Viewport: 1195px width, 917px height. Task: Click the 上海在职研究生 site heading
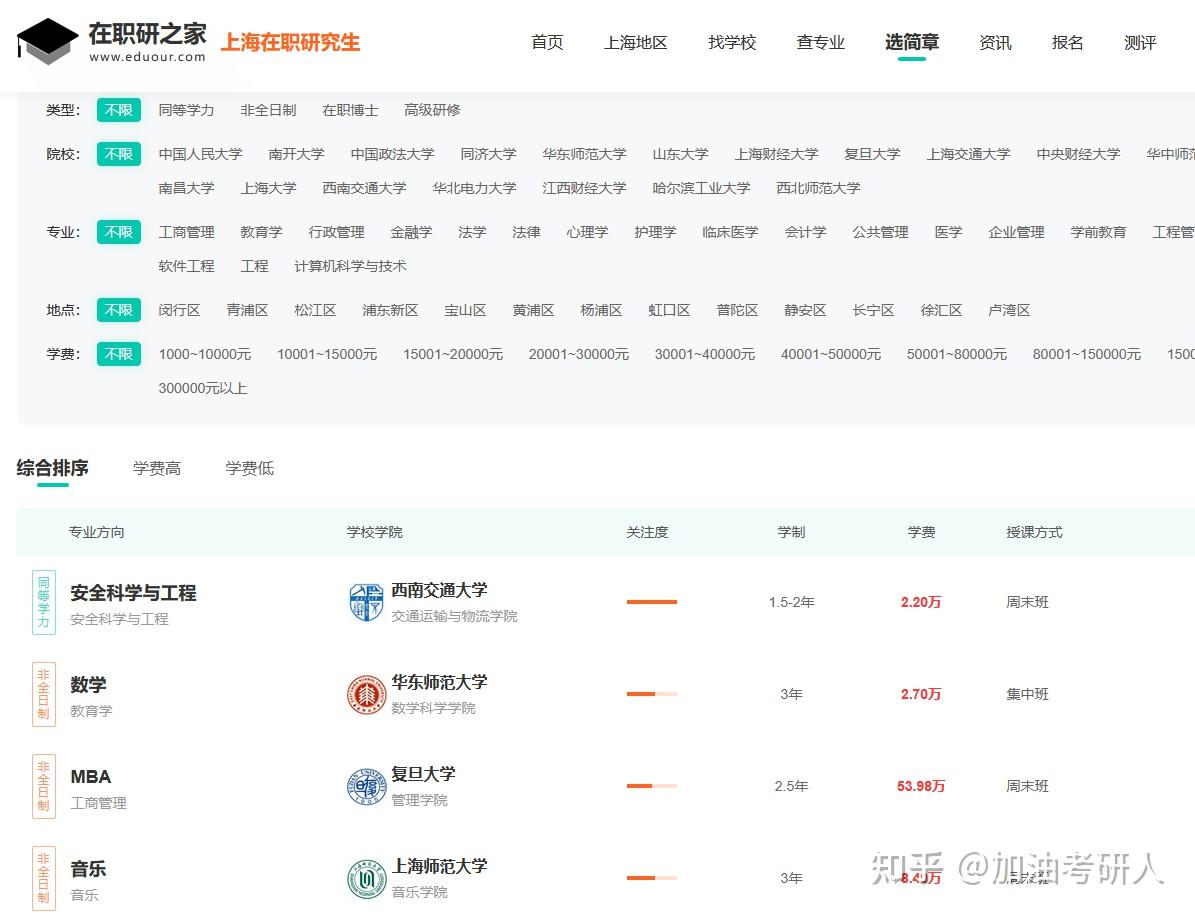click(290, 43)
